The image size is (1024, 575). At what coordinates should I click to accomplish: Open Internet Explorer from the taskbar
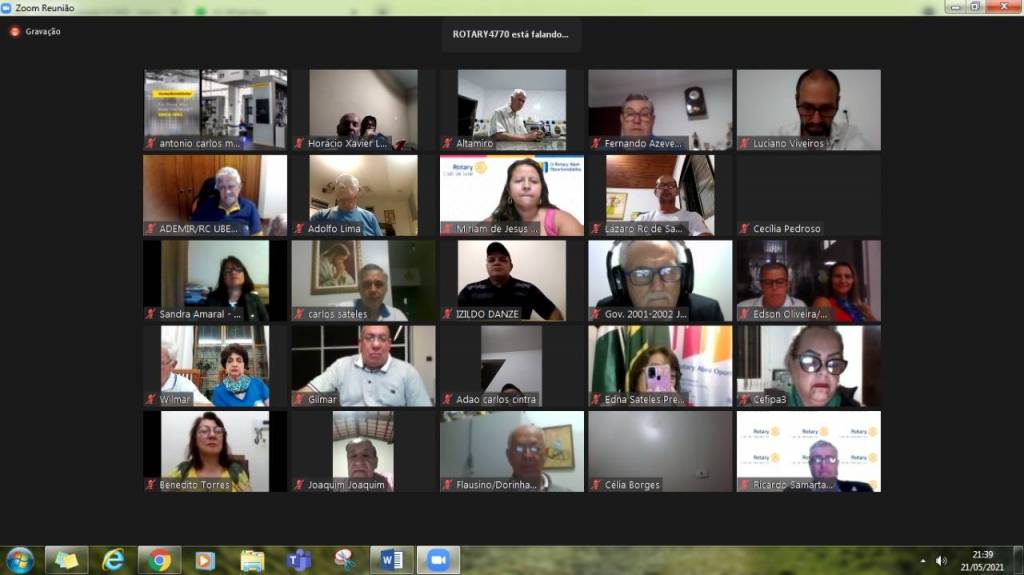(x=113, y=560)
